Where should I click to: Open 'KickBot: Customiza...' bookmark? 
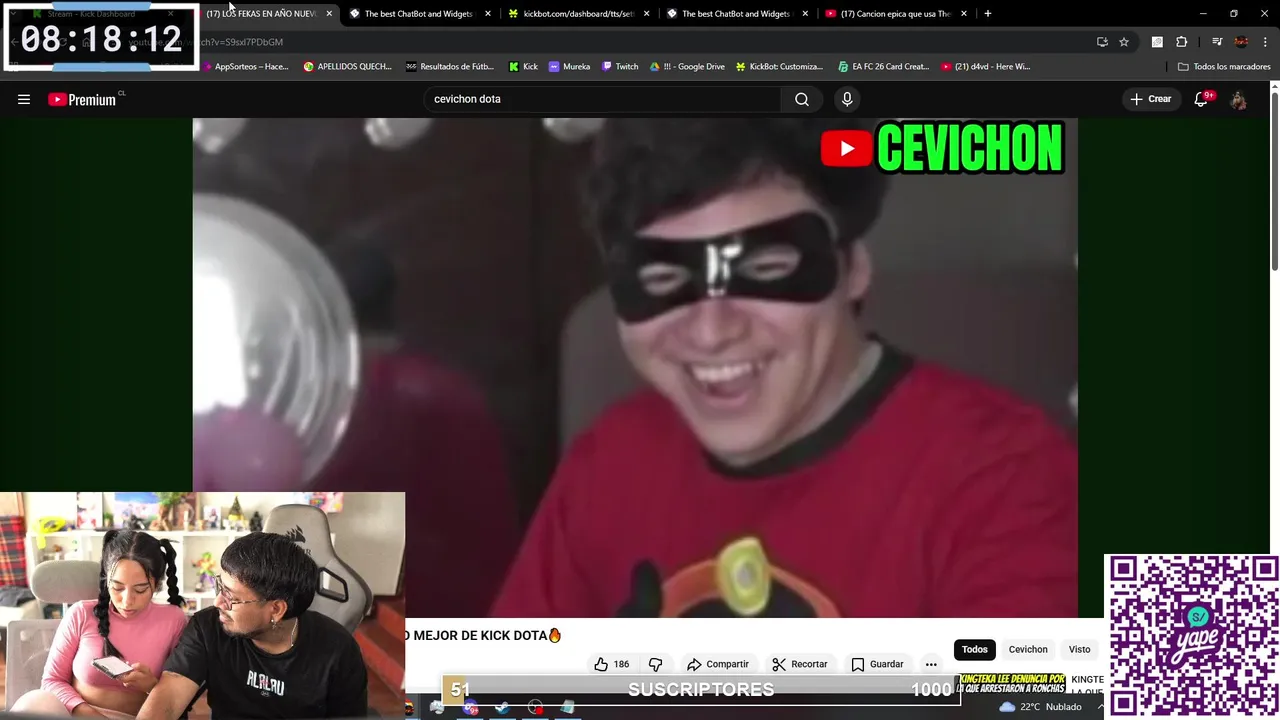click(779, 67)
